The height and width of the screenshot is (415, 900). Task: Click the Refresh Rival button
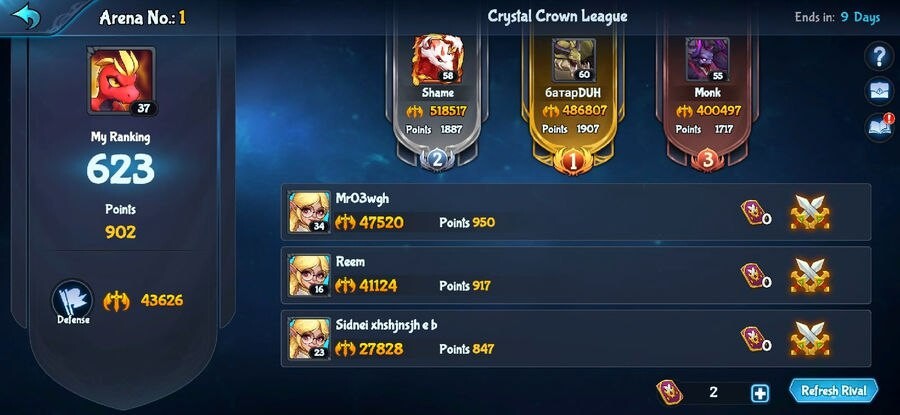[833, 391]
